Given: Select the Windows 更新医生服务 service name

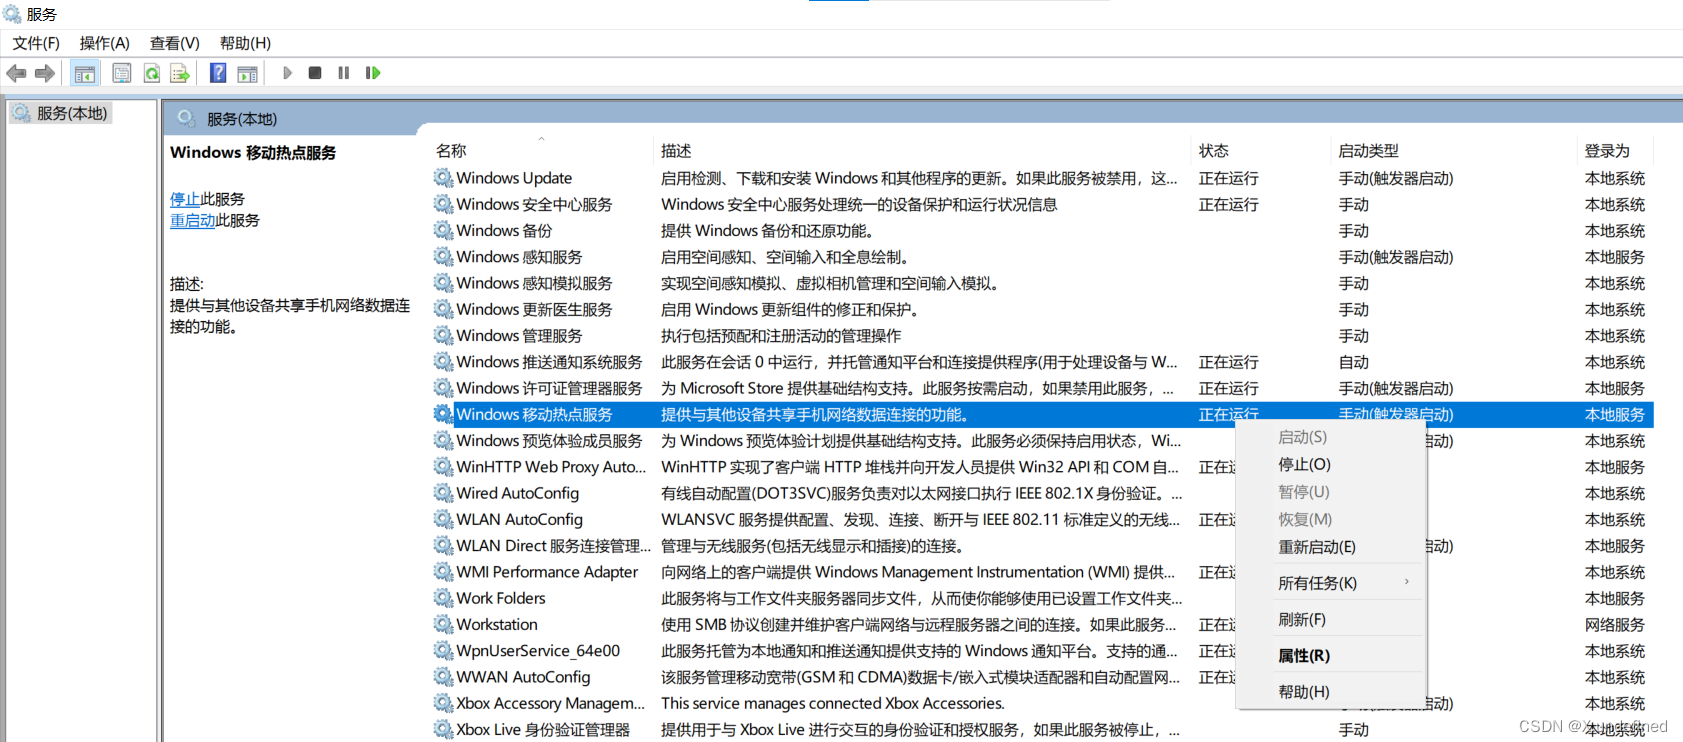Looking at the screenshot, I should [x=534, y=309].
